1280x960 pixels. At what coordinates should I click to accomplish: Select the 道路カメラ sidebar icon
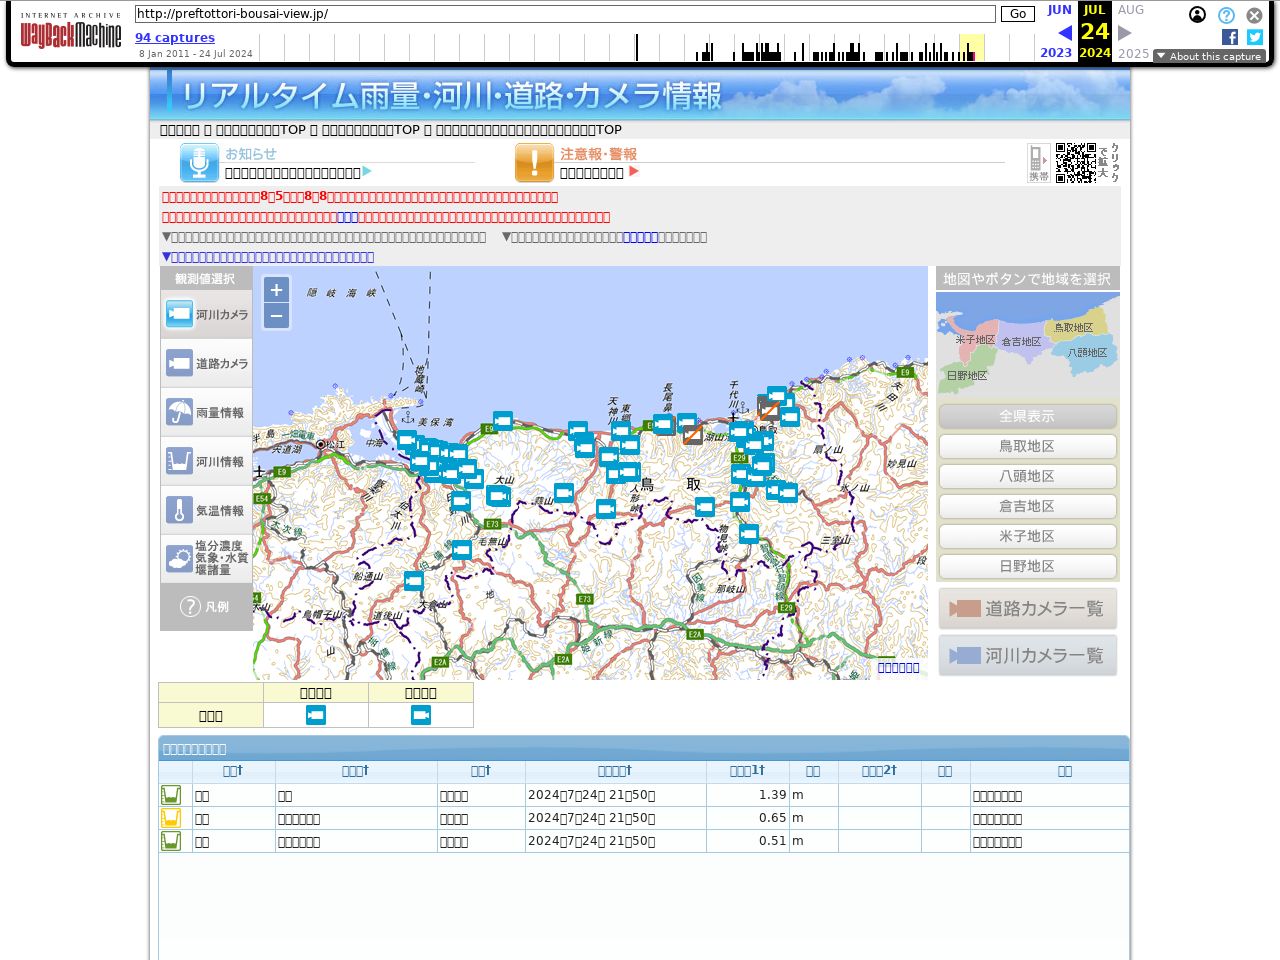179,363
